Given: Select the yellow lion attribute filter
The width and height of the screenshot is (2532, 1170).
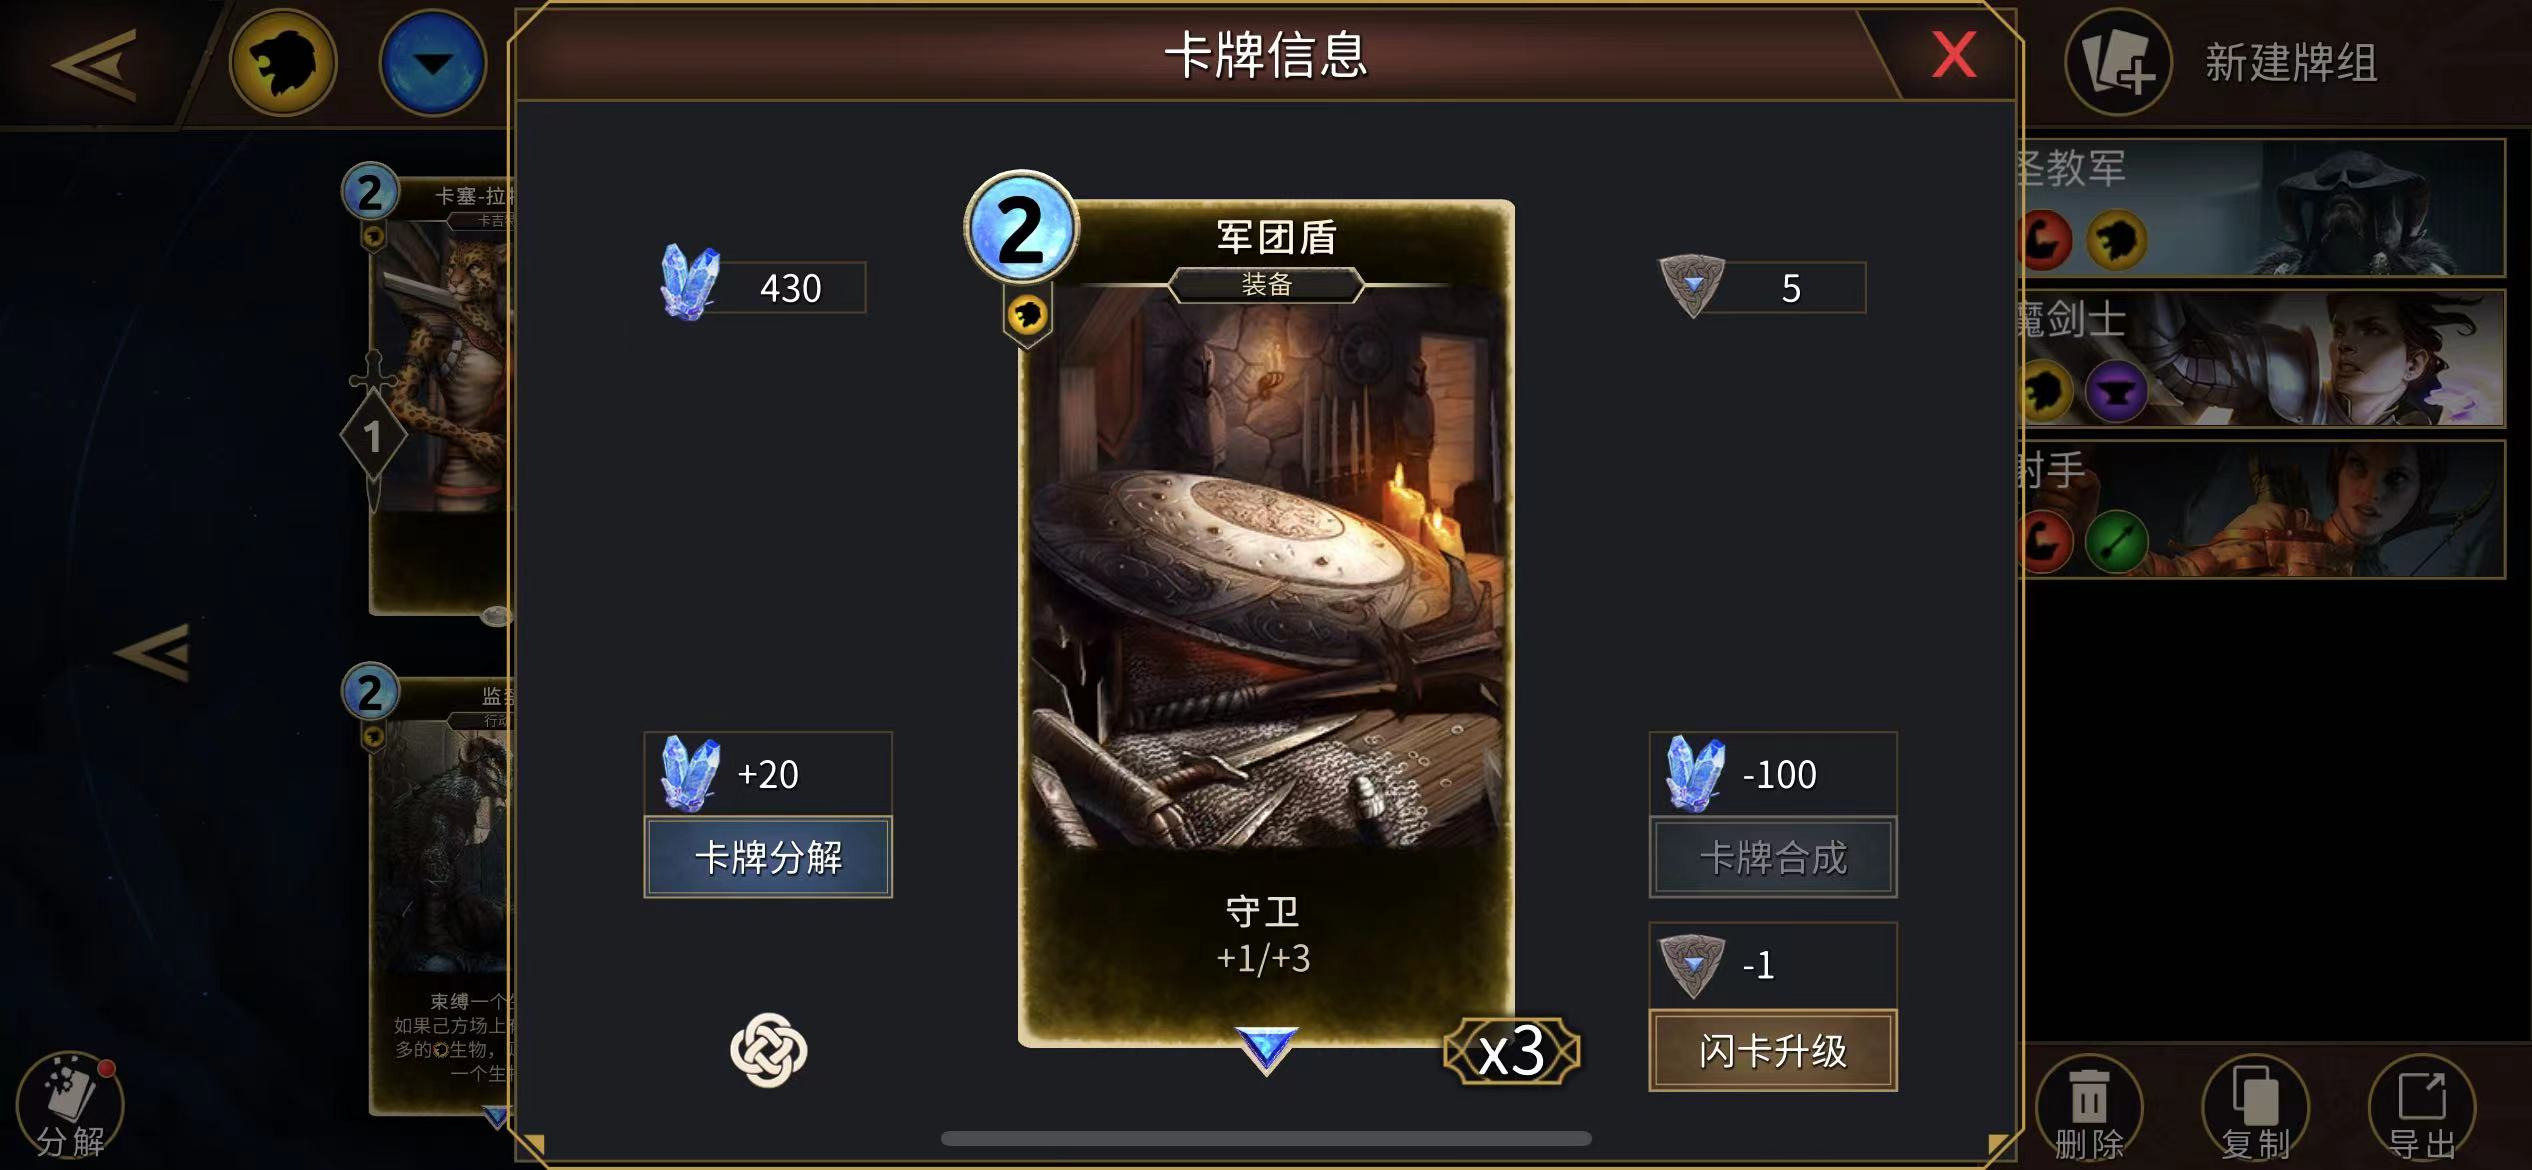Looking at the screenshot, I should click(x=283, y=63).
